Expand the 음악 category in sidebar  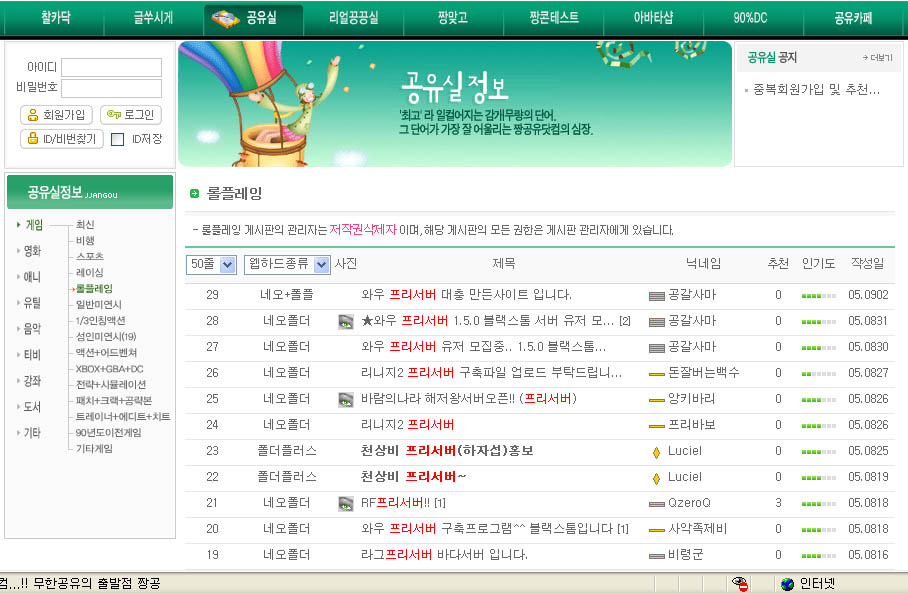pos(32,329)
